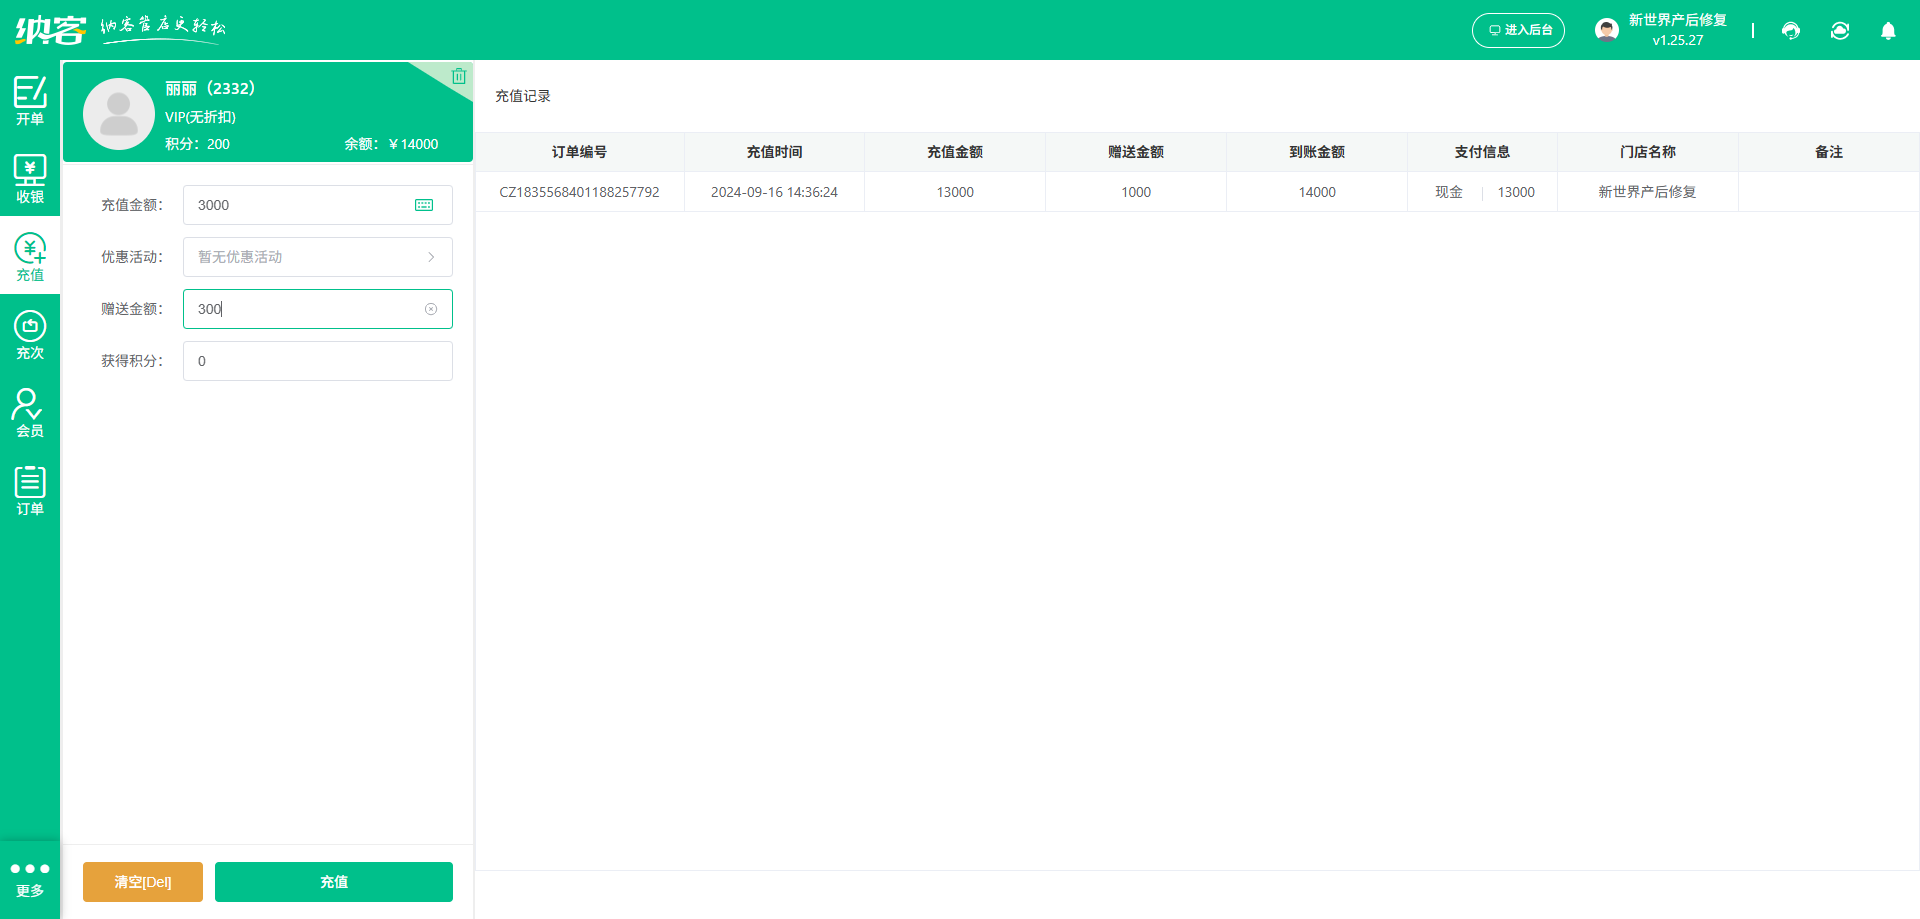The height and width of the screenshot is (919, 1920).
Task: Open the 订单 orders section
Action: click(30, 490)
